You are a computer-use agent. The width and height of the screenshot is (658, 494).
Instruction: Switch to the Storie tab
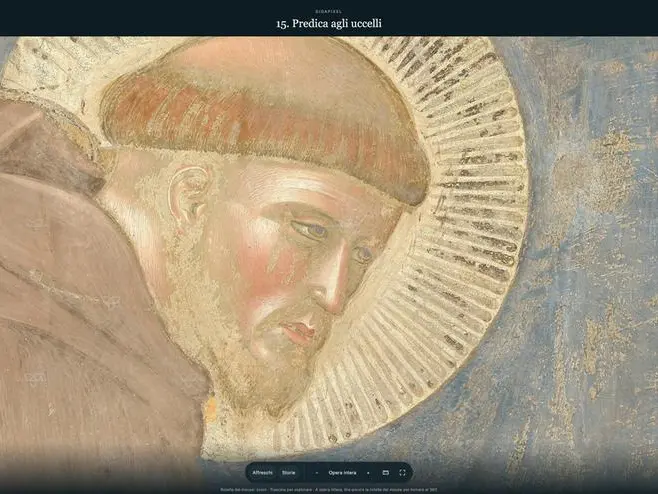click(288, 473)
